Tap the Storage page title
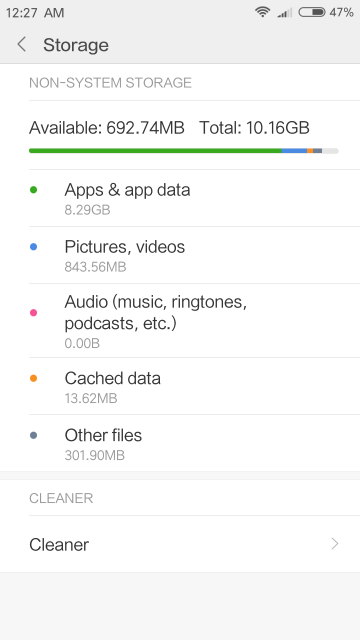The width and height of the screenshot is (360, 640). (x=76, y=45)
